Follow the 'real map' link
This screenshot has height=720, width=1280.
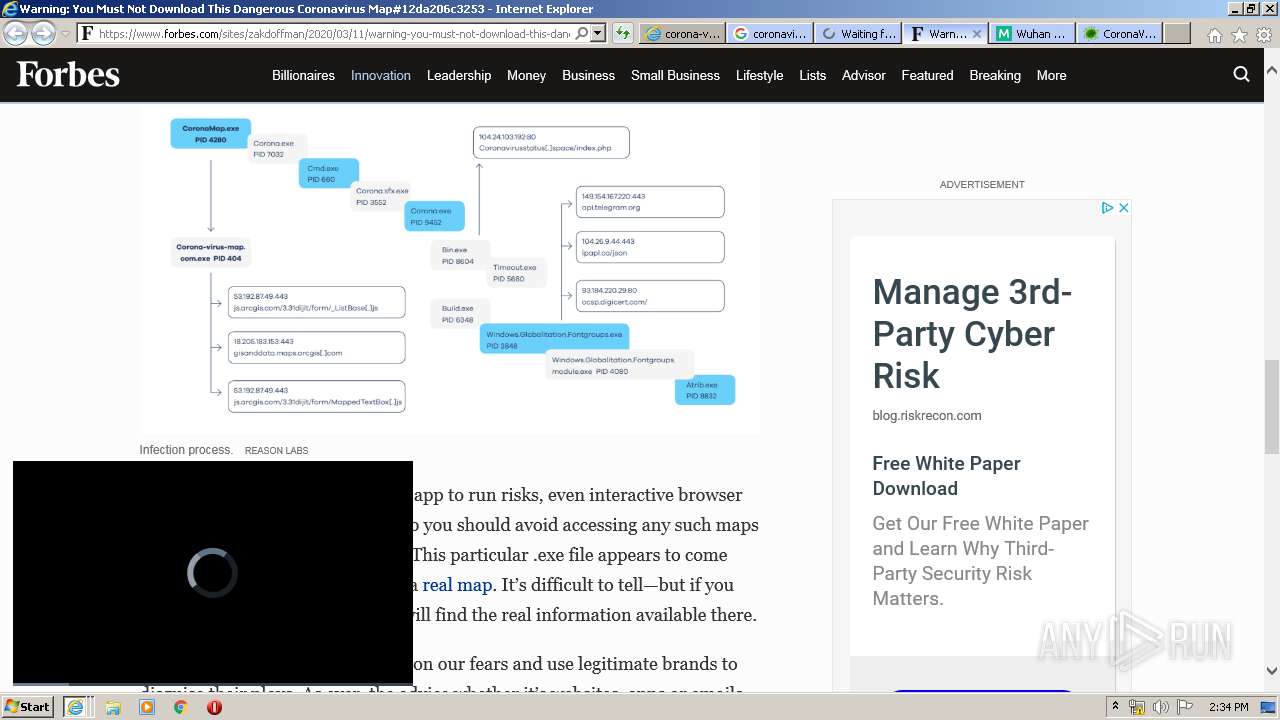click(x=457, y=585)
